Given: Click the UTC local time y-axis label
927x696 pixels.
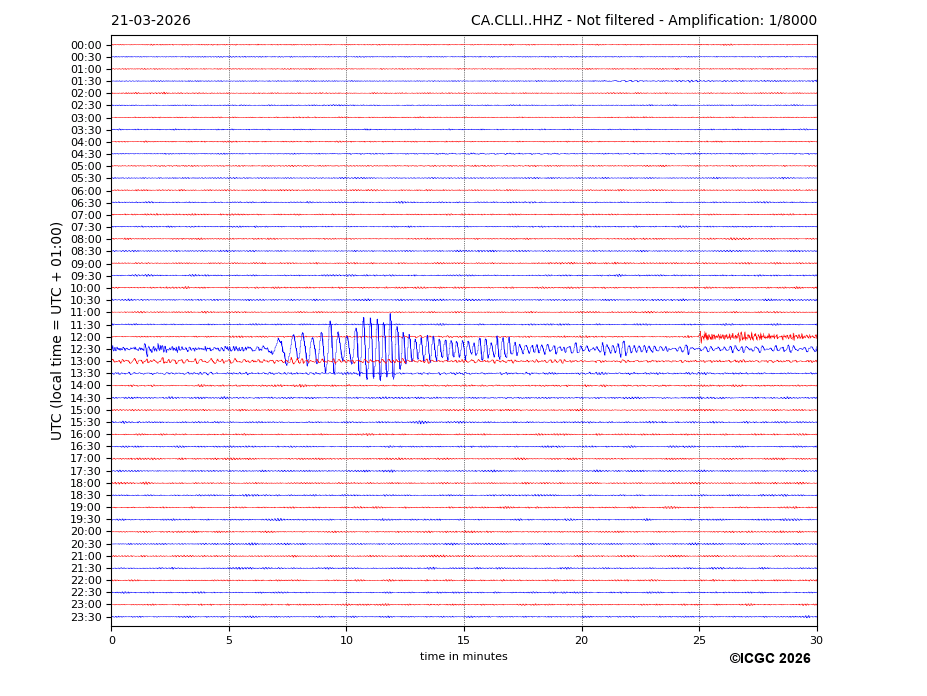Looking at the screenshot, I should click(57, 330).
